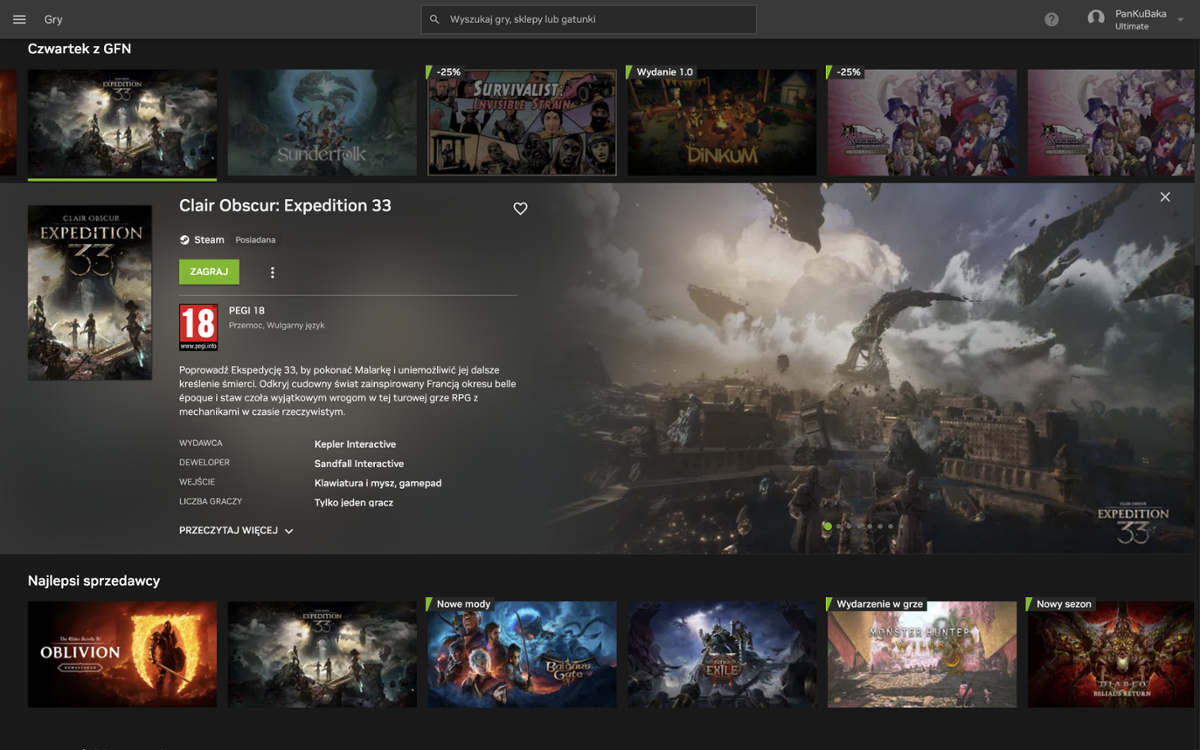Close the Clair Obscur details panel
This screenshot has height=750, width=1200.
pos(1165,197)
